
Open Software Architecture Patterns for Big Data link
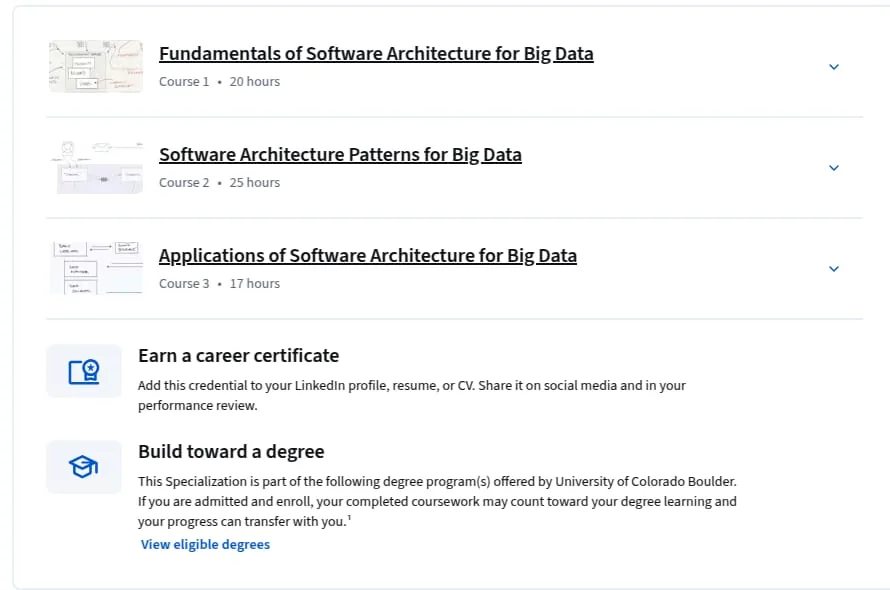(340, 154)
